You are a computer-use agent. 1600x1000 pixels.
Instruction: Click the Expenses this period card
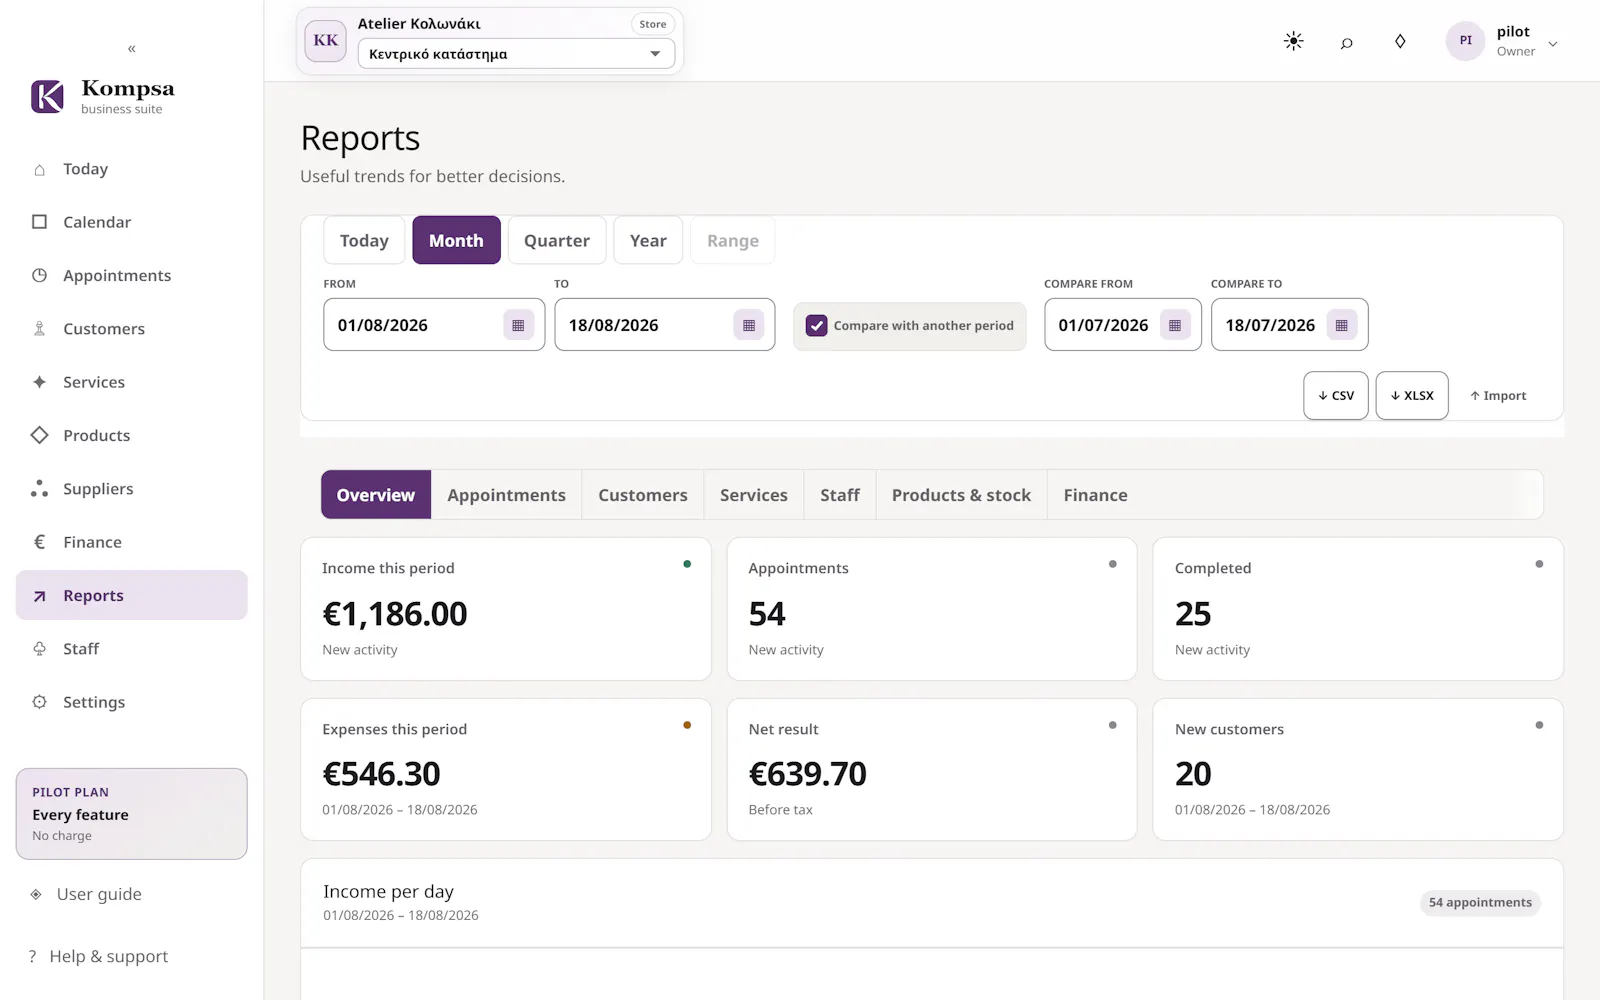click(x=506, y=770)
